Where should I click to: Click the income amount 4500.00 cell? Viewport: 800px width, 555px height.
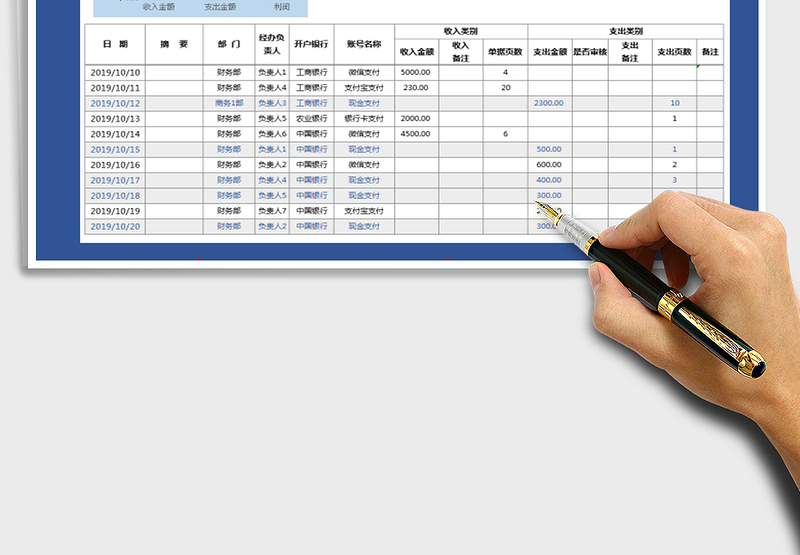[416, 134]
